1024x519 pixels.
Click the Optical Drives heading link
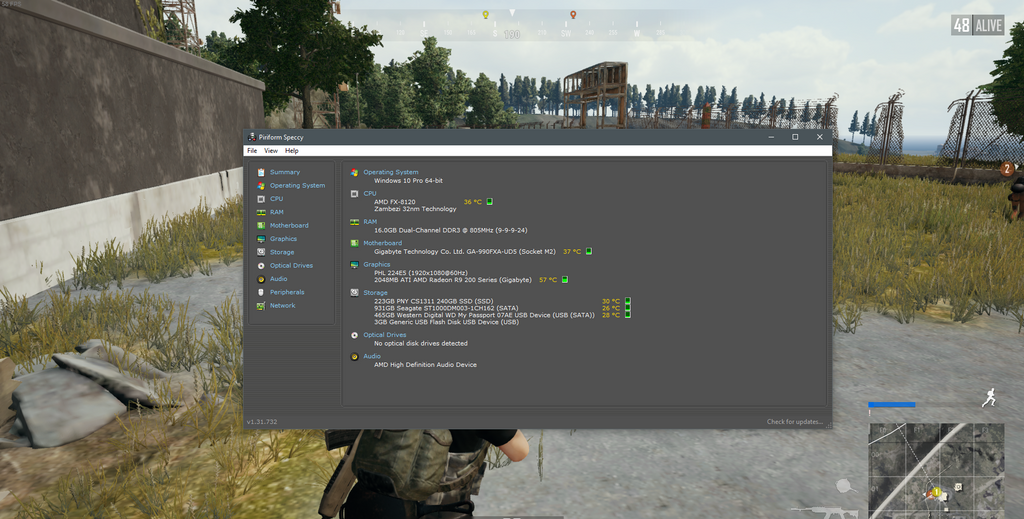(385, 335)
